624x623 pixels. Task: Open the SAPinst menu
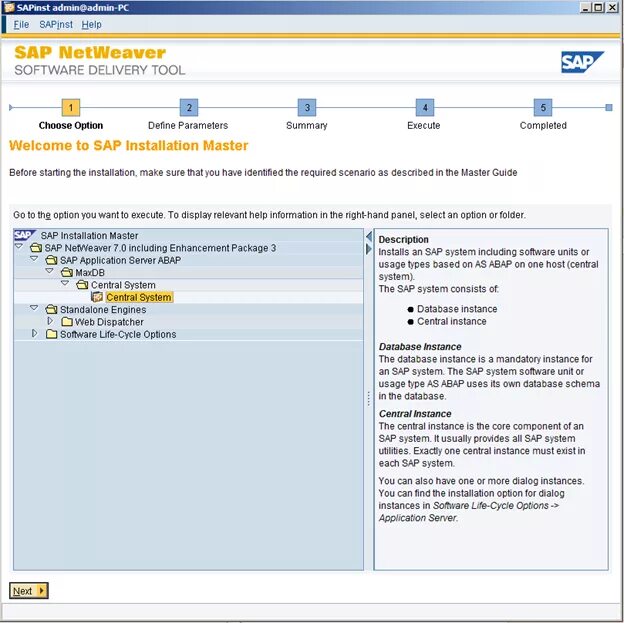tap(56, 25)
